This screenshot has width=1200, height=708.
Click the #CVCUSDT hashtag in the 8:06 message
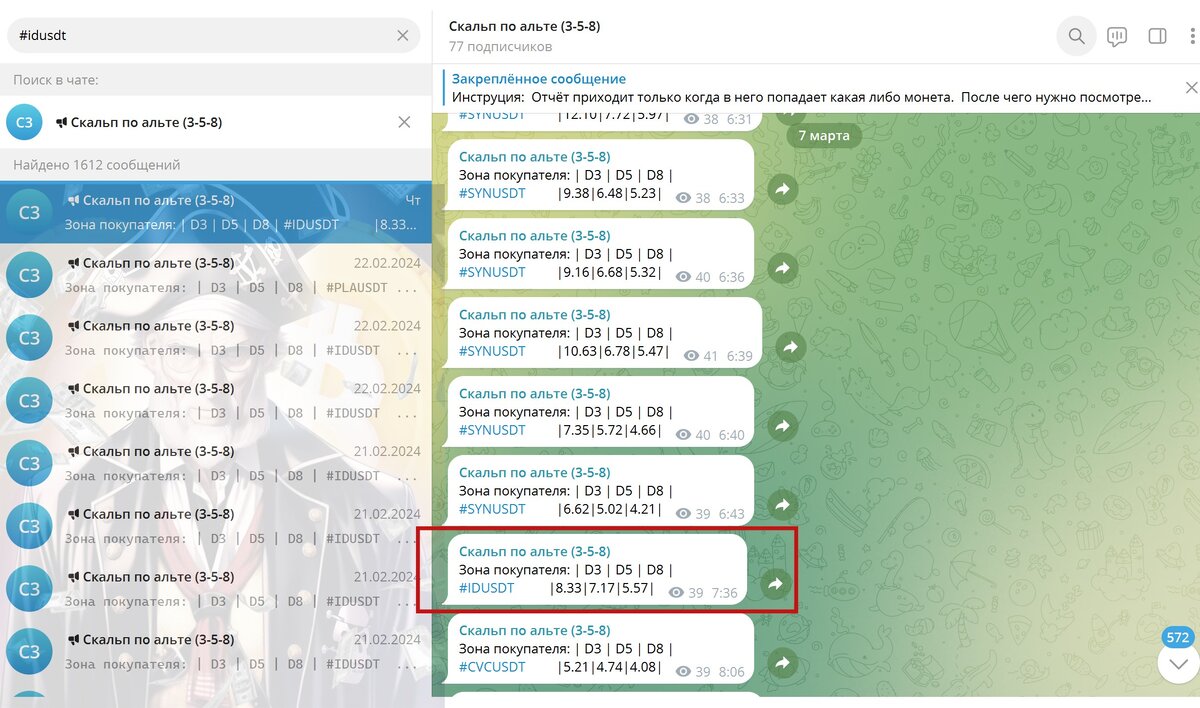point(492,667)
